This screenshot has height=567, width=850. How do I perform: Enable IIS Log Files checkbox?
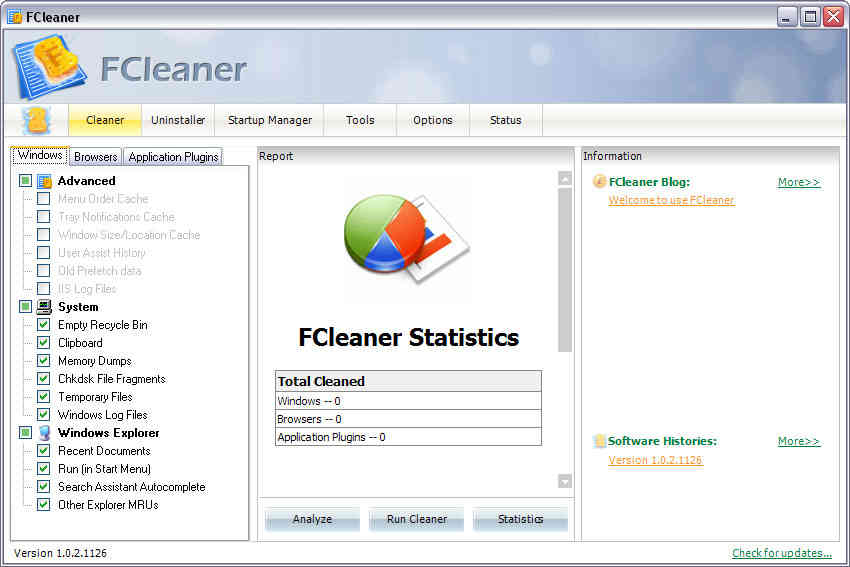point(43,288)
